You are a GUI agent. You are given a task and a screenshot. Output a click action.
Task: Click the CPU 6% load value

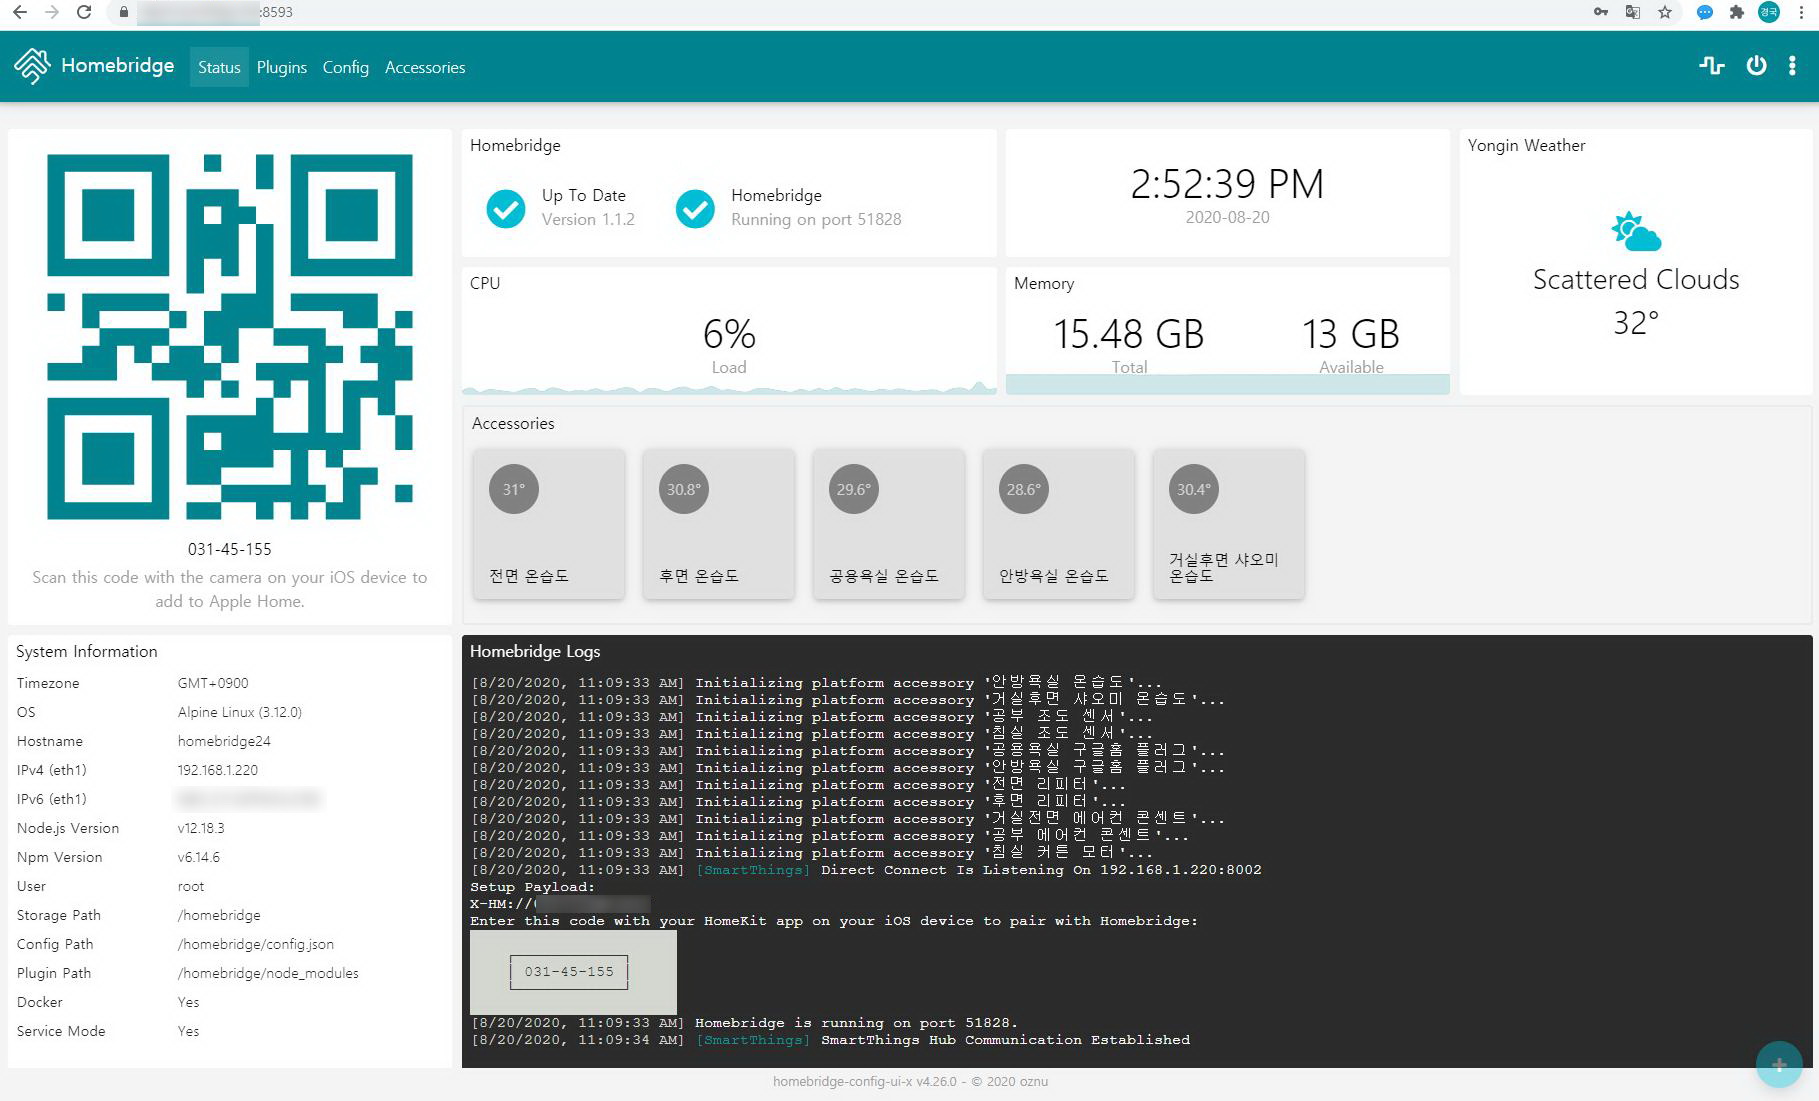click(729, 334)
